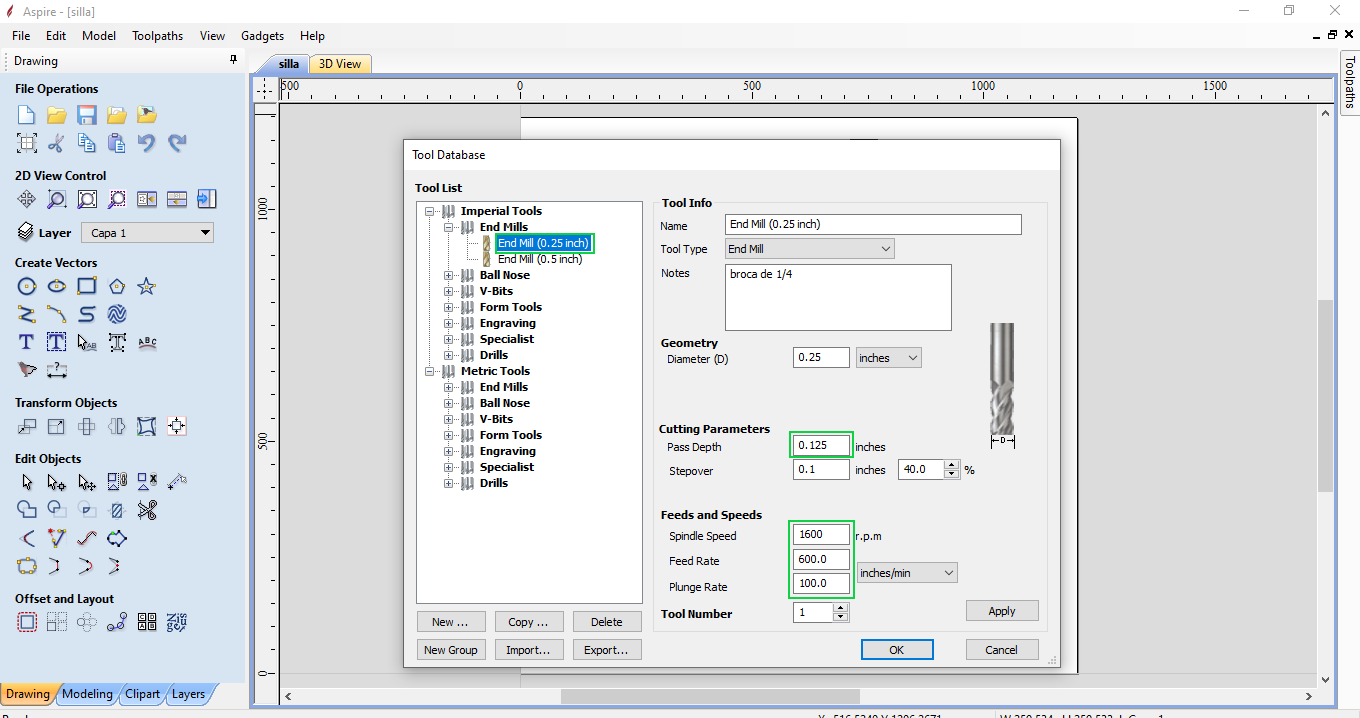Expand End Mills under Metric Tools

coord(450,387)
